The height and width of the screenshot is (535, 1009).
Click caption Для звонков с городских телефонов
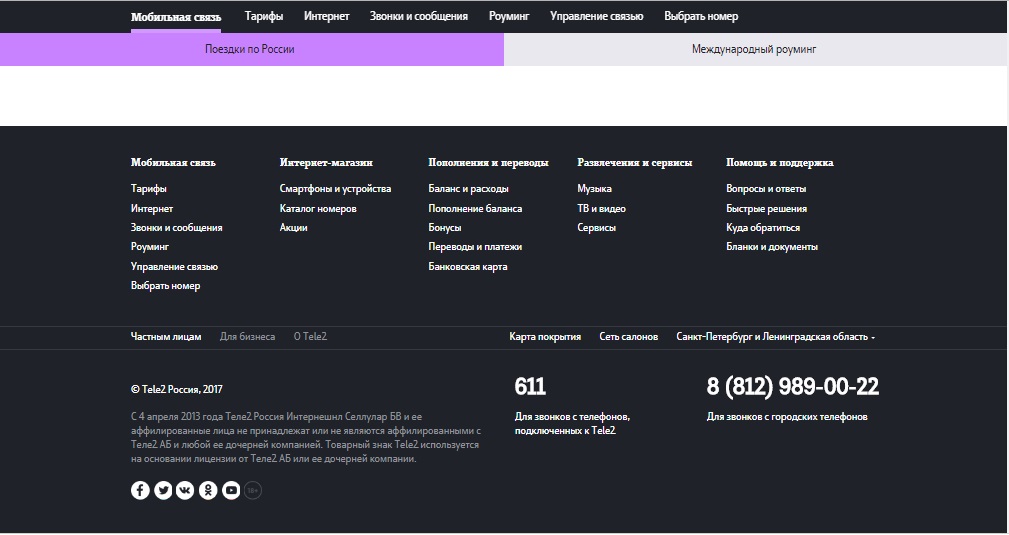coord(787,417)
